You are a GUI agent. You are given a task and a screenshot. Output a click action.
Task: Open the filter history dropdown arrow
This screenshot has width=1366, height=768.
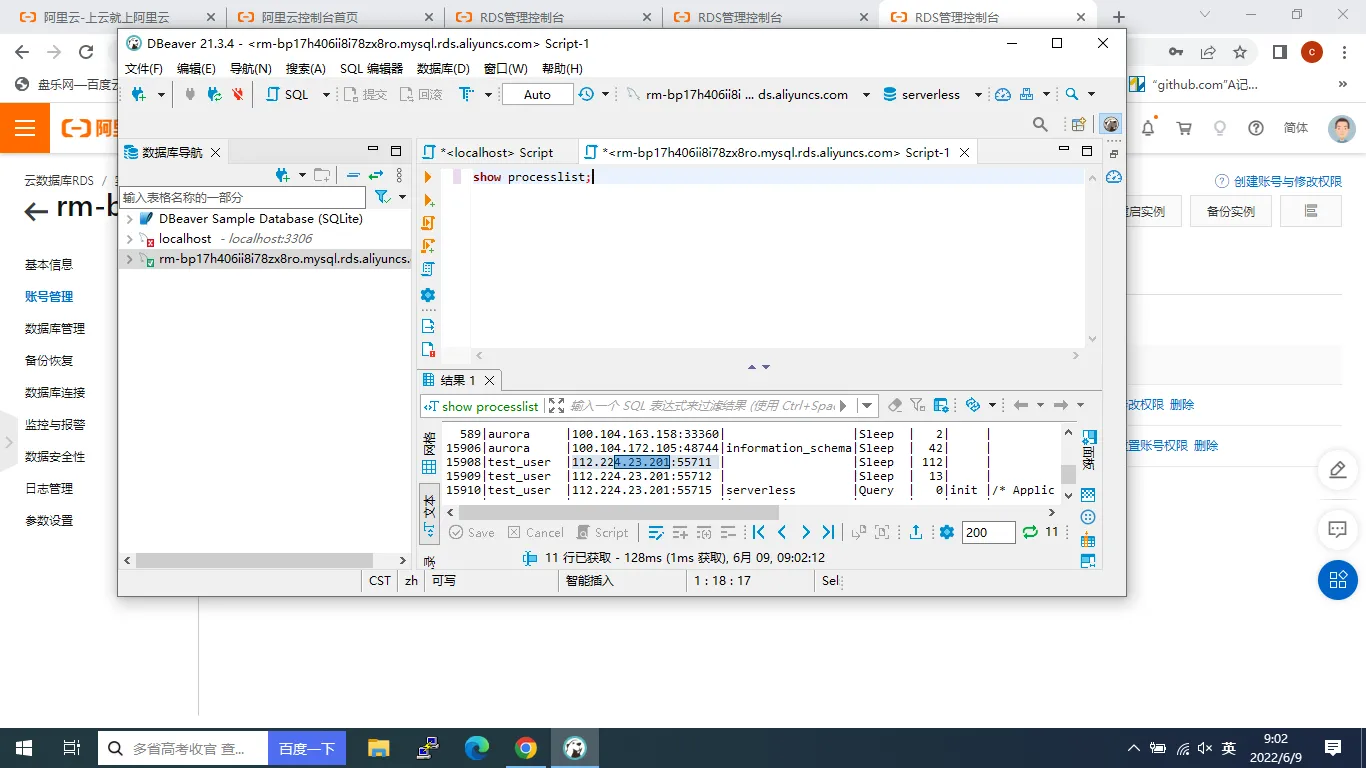867,406
